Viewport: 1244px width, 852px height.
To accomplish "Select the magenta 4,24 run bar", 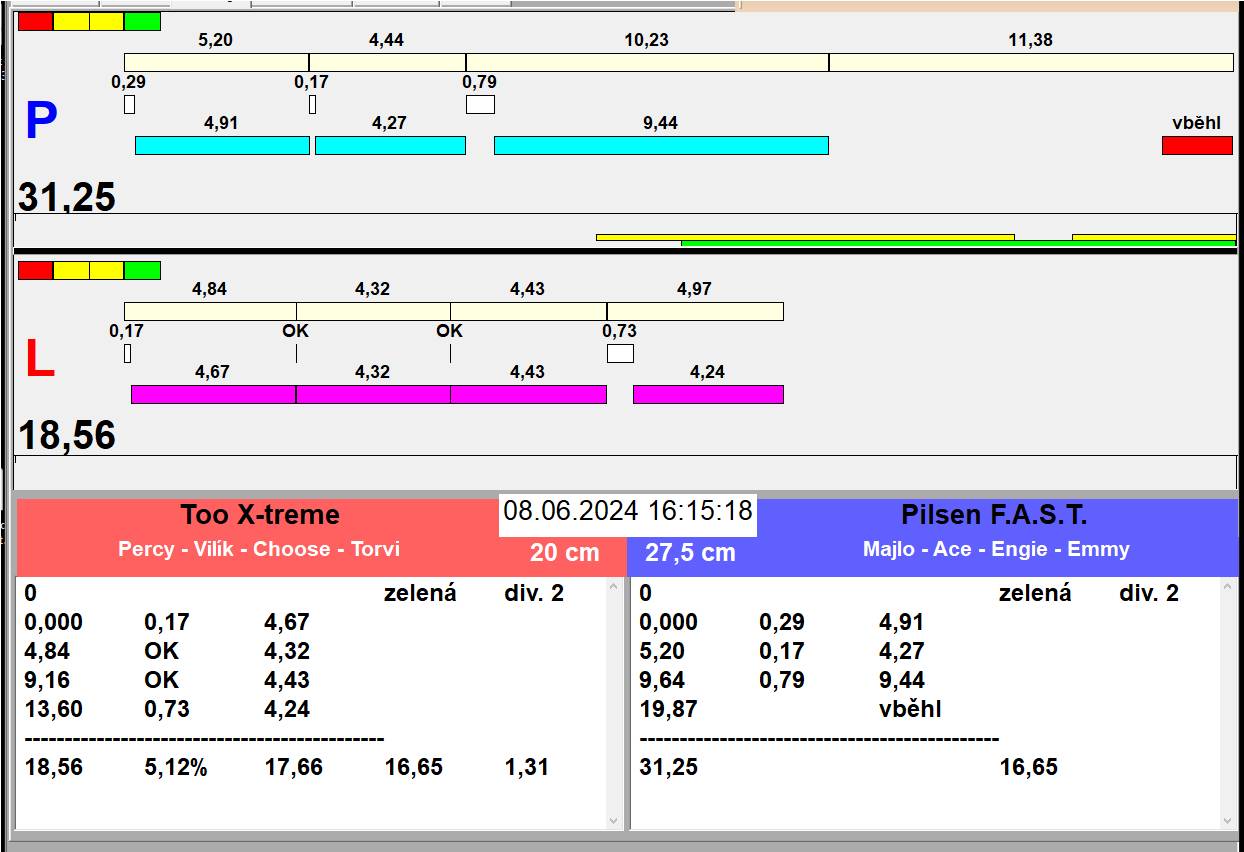I will pos(708,394).
